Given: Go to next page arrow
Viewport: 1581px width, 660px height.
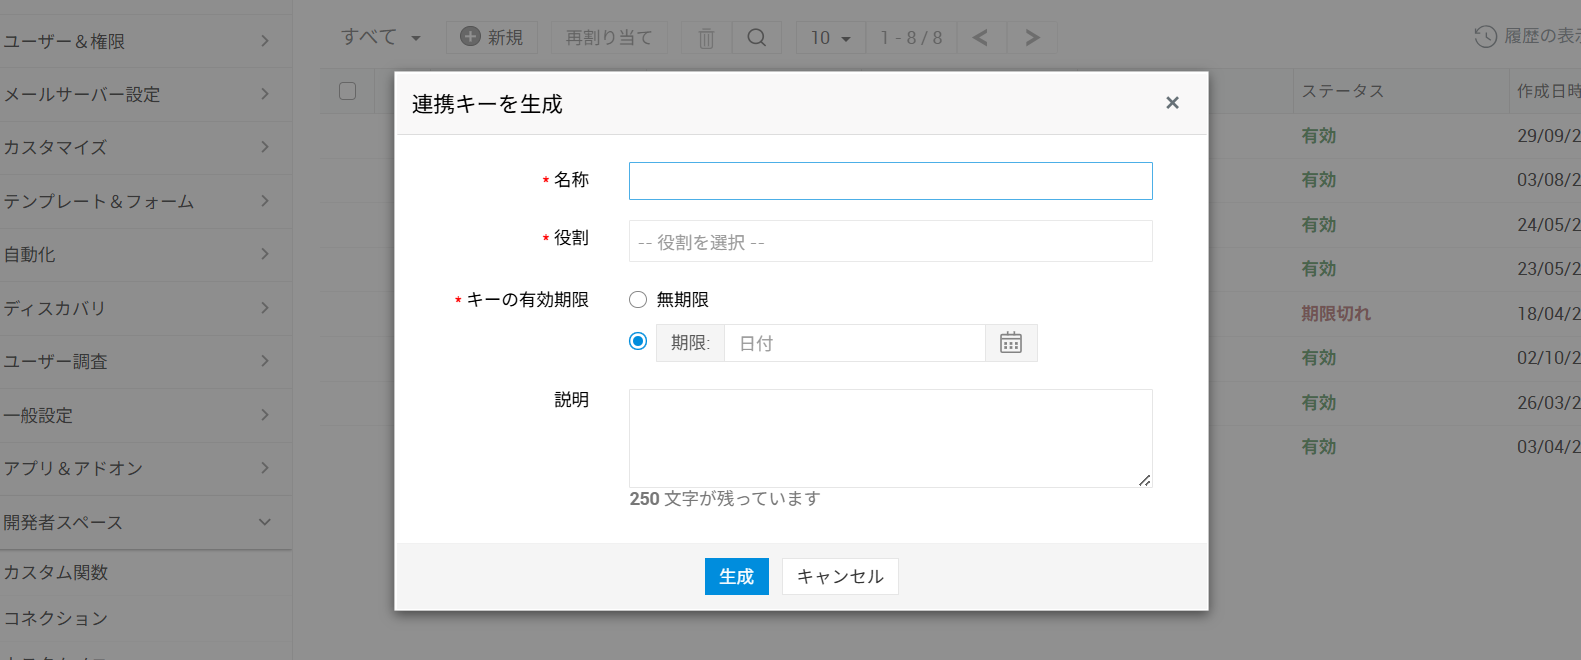Looking at the screenshot, I should click(x=1032, y=38).
